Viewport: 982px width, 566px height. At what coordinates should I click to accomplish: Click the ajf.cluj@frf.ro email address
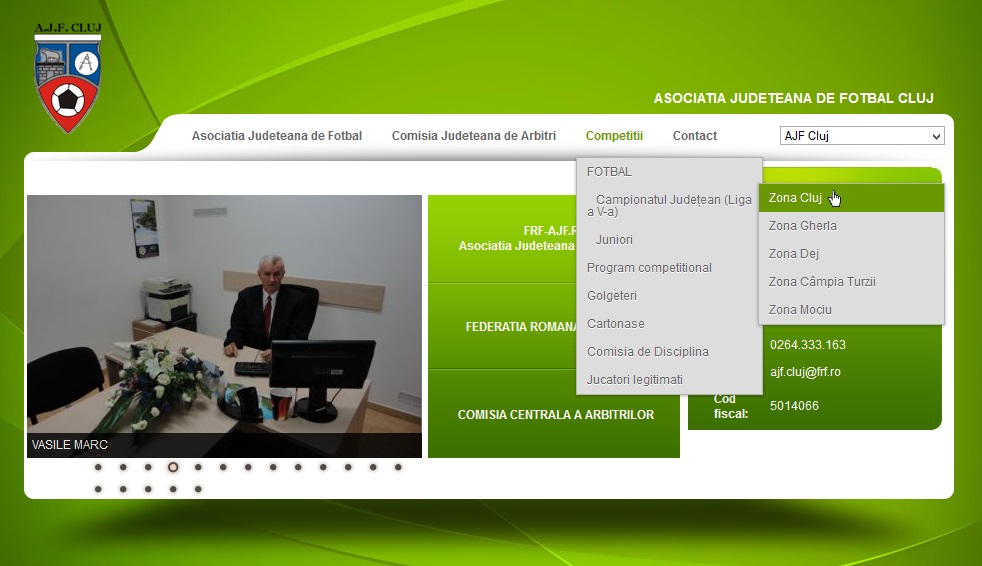(x=805, y=372)
